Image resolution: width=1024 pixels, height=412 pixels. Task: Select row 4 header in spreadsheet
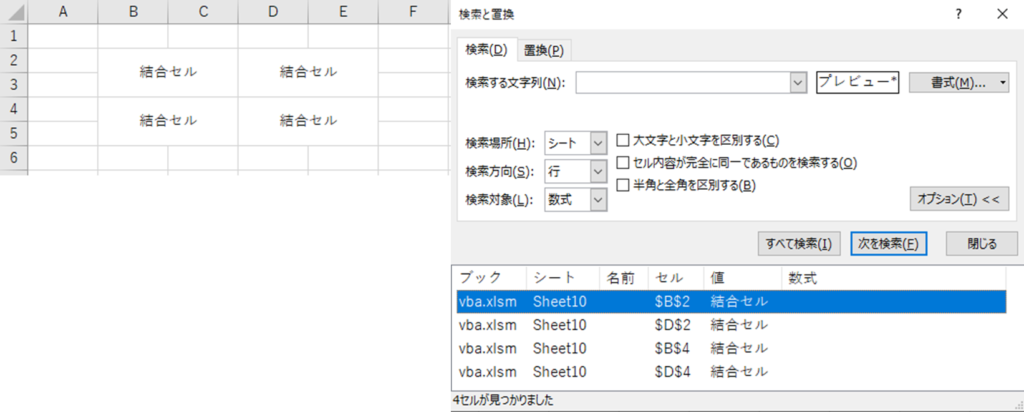point(14,109)
